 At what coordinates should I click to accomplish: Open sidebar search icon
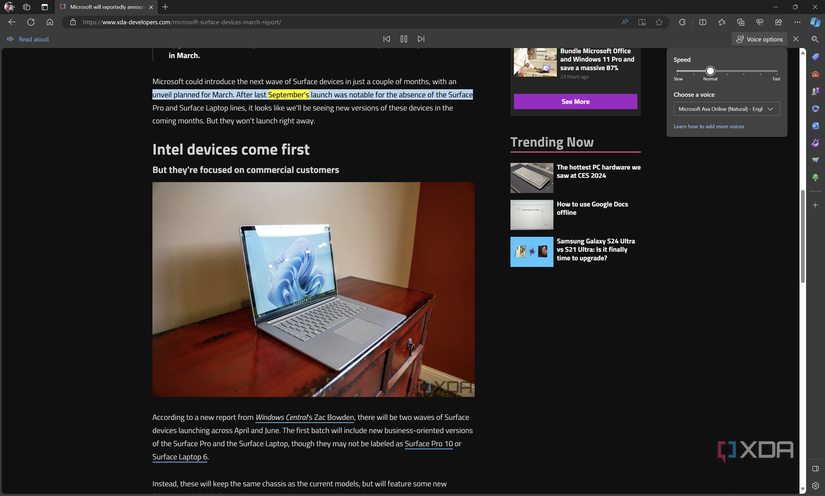coord(815,39)
